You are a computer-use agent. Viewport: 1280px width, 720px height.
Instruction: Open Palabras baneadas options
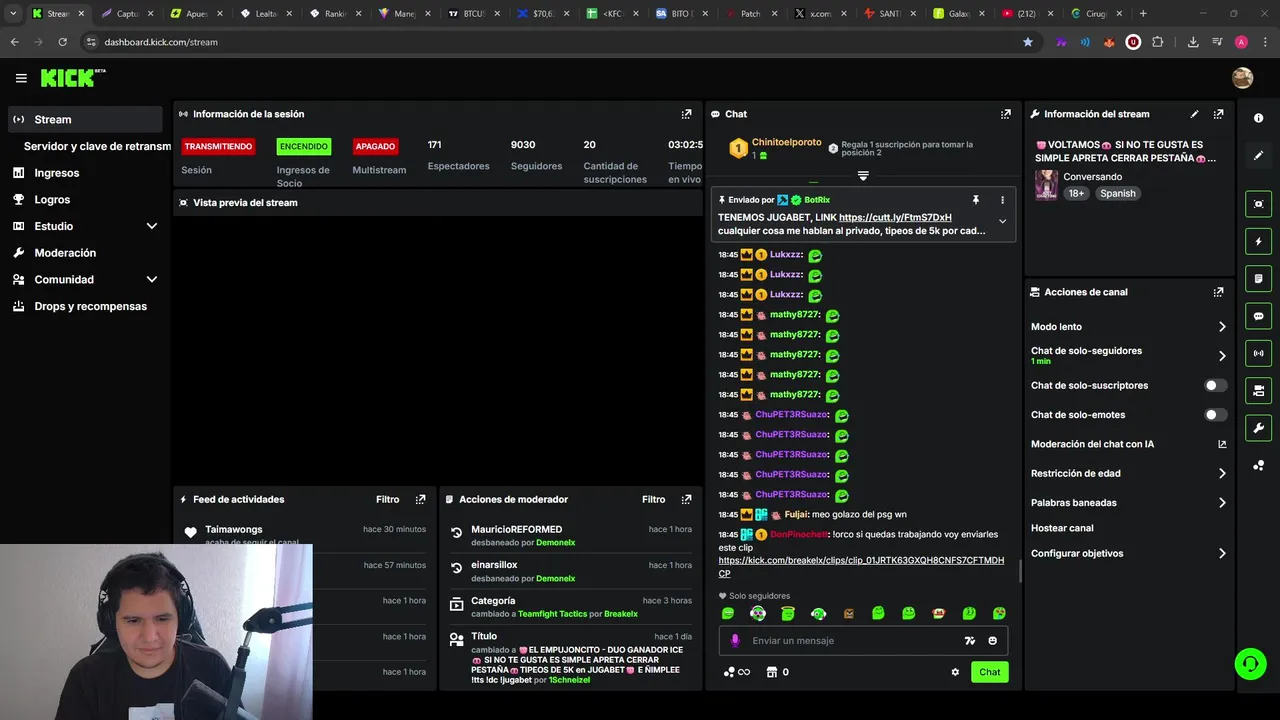(1128, 502)
